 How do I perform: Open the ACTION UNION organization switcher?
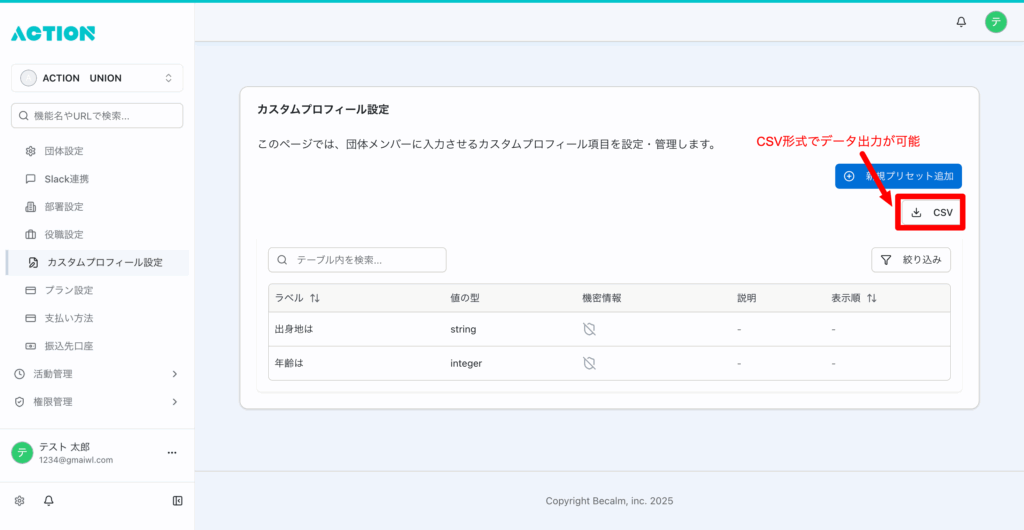tap(97, 78)
